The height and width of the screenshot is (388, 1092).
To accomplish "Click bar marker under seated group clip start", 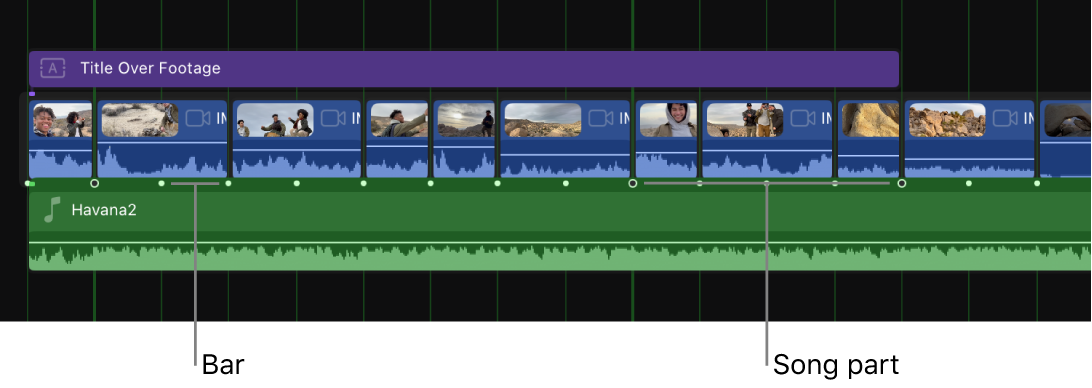I will (x=228, y=183).
